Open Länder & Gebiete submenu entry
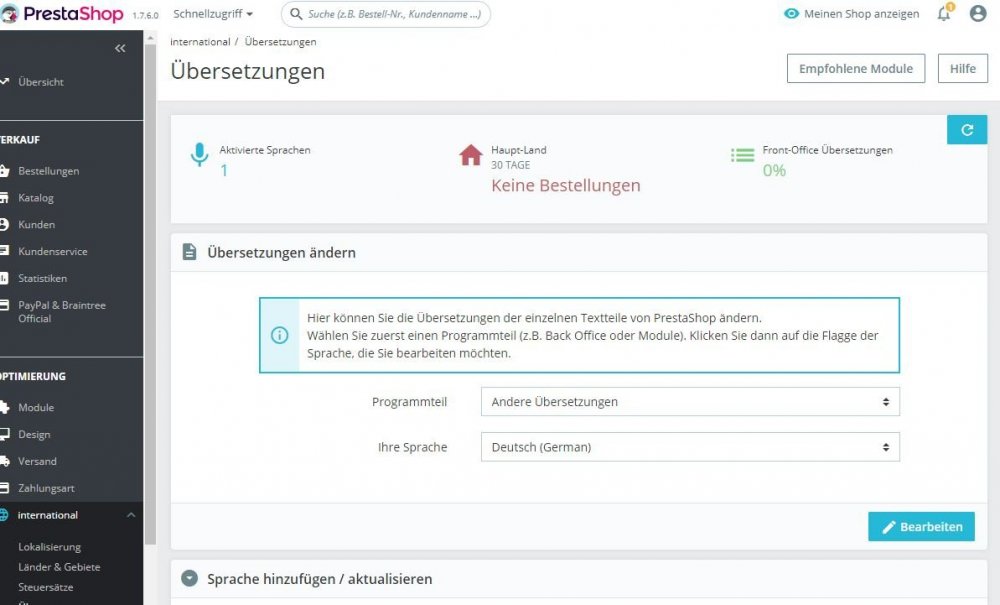 pos(59,567)
